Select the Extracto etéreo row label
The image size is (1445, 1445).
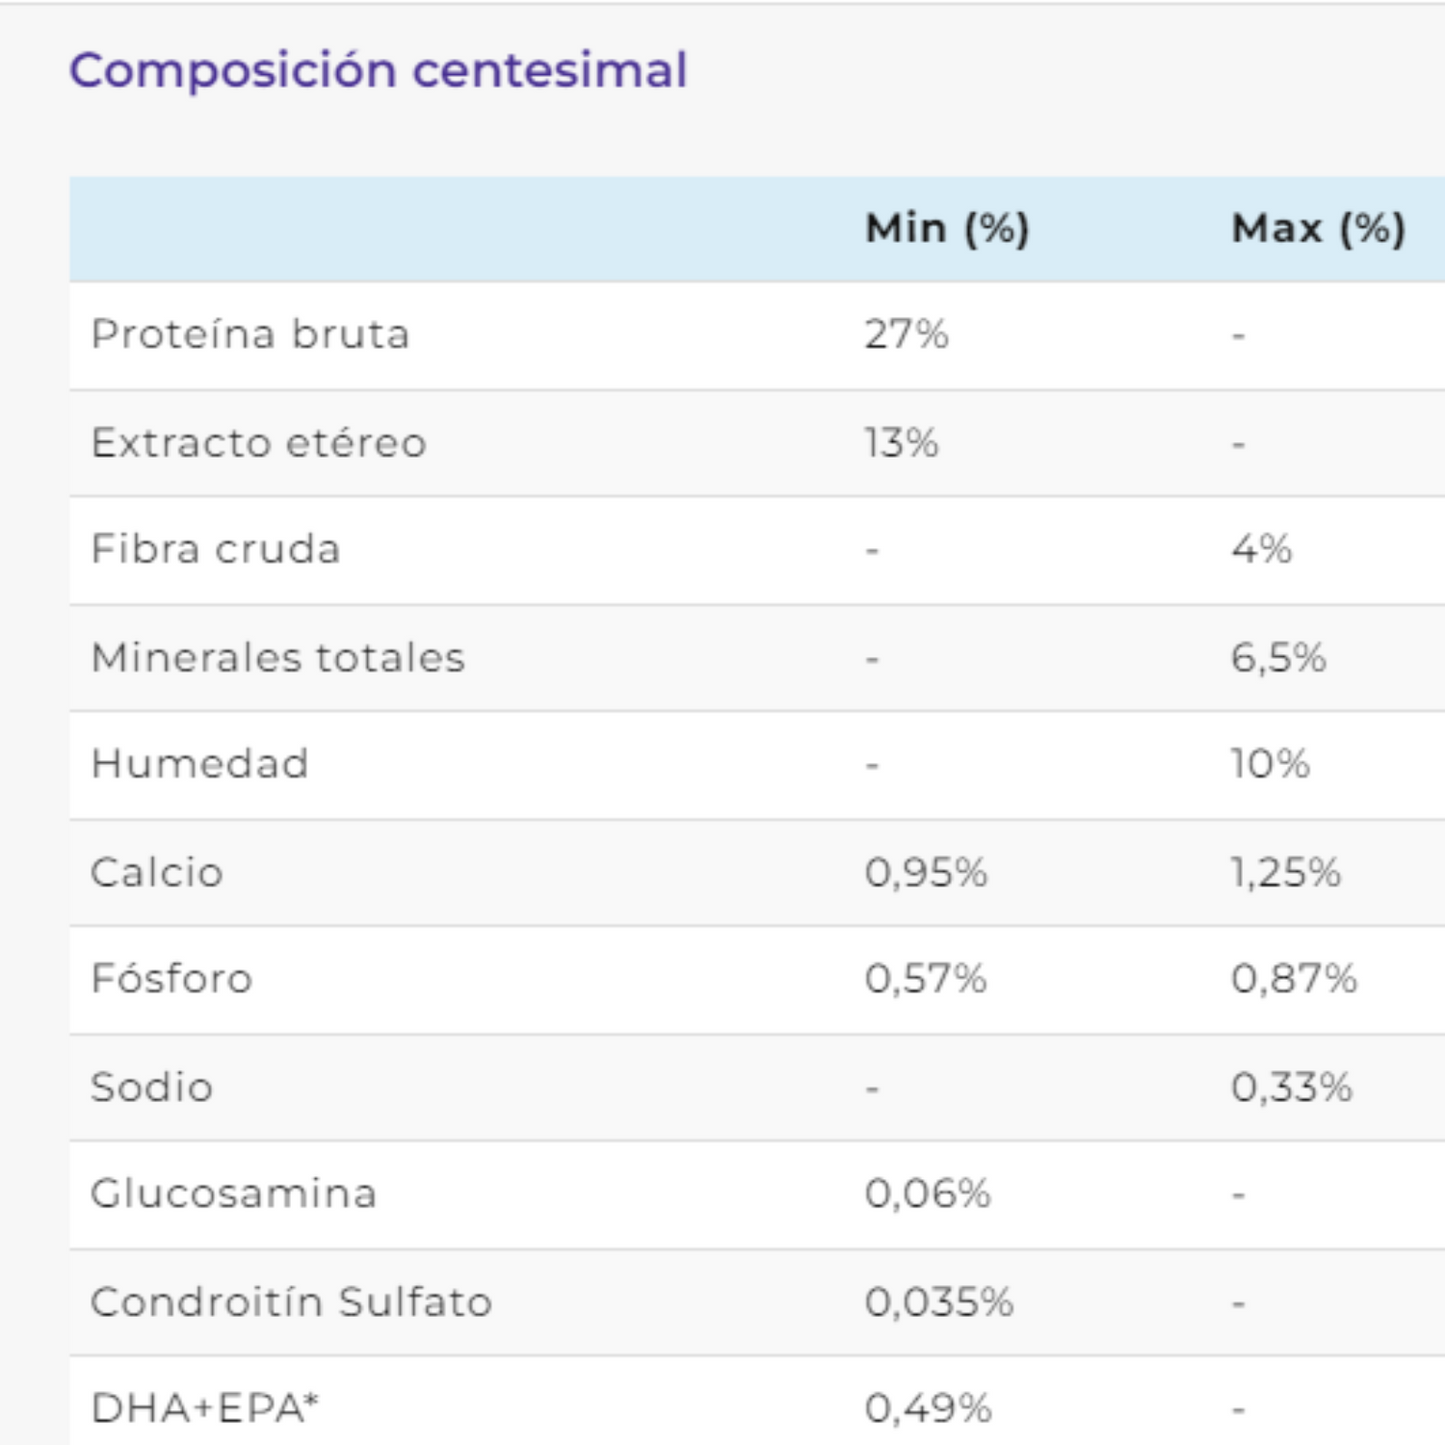coord(258,442)
